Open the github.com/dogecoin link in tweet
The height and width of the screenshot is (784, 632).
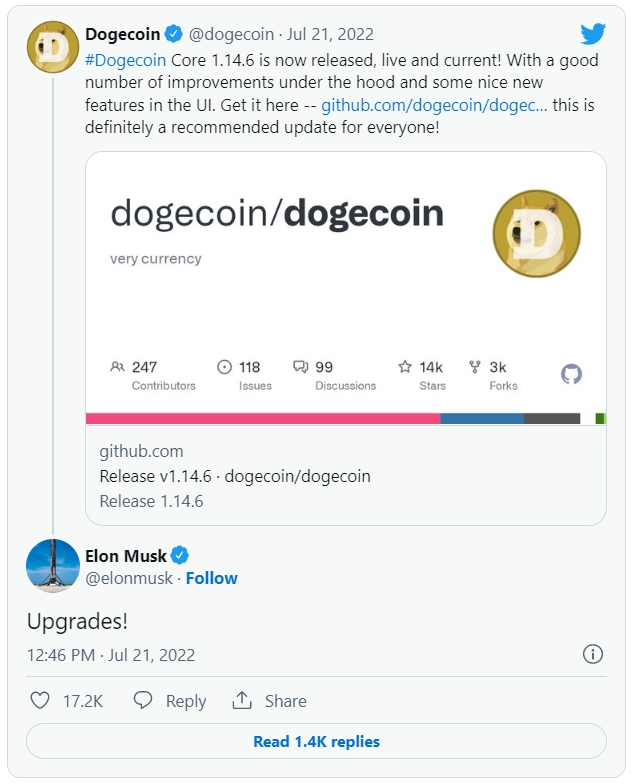(434, 104)
